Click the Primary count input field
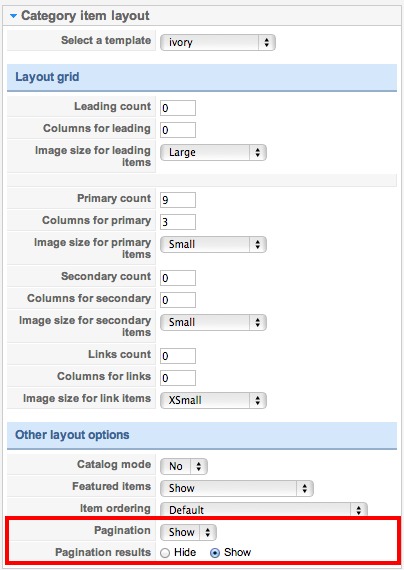This screenshot has height=570, width=404. click(178, 200)
